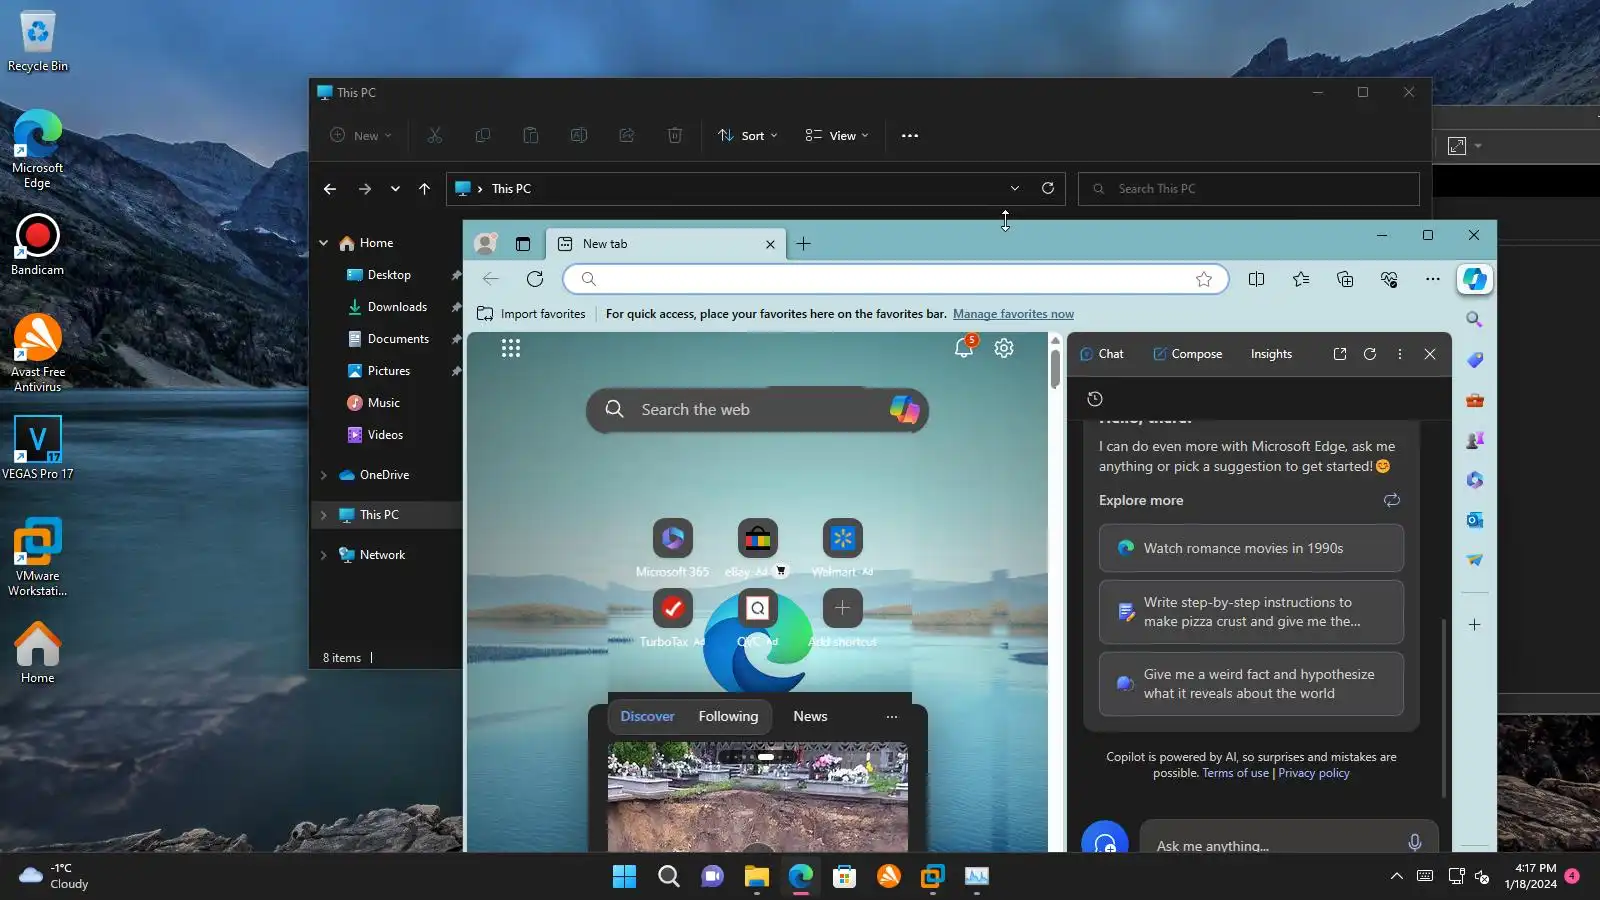Open Edge split screen icon
Screen dimensions: 1600x900
(x=1257, y=279)
